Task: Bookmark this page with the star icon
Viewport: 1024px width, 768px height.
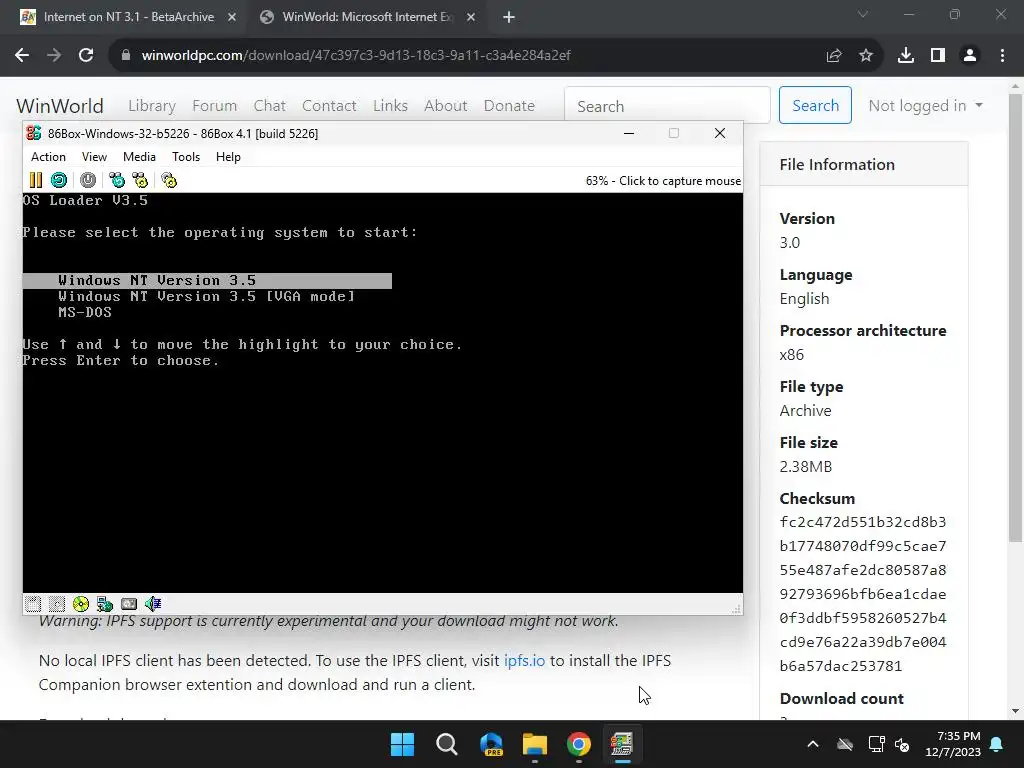Action: 866,56
